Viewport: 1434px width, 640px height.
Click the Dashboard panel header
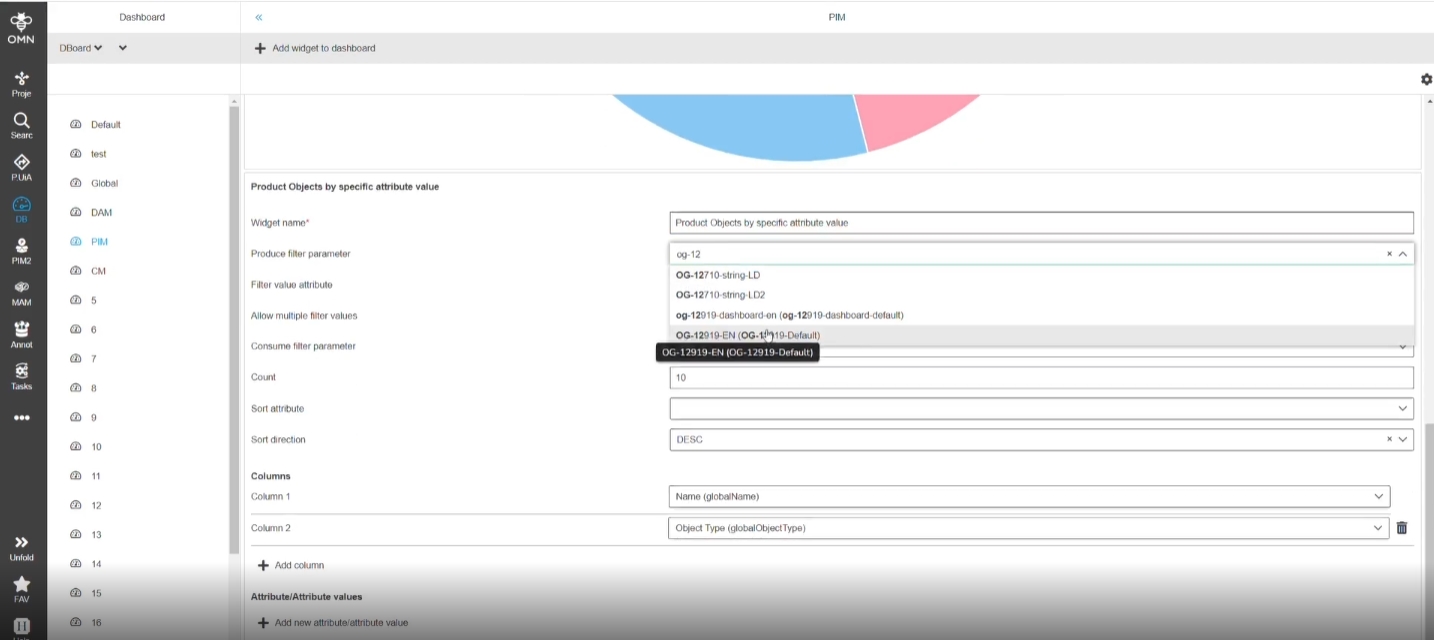coord(142,17)
